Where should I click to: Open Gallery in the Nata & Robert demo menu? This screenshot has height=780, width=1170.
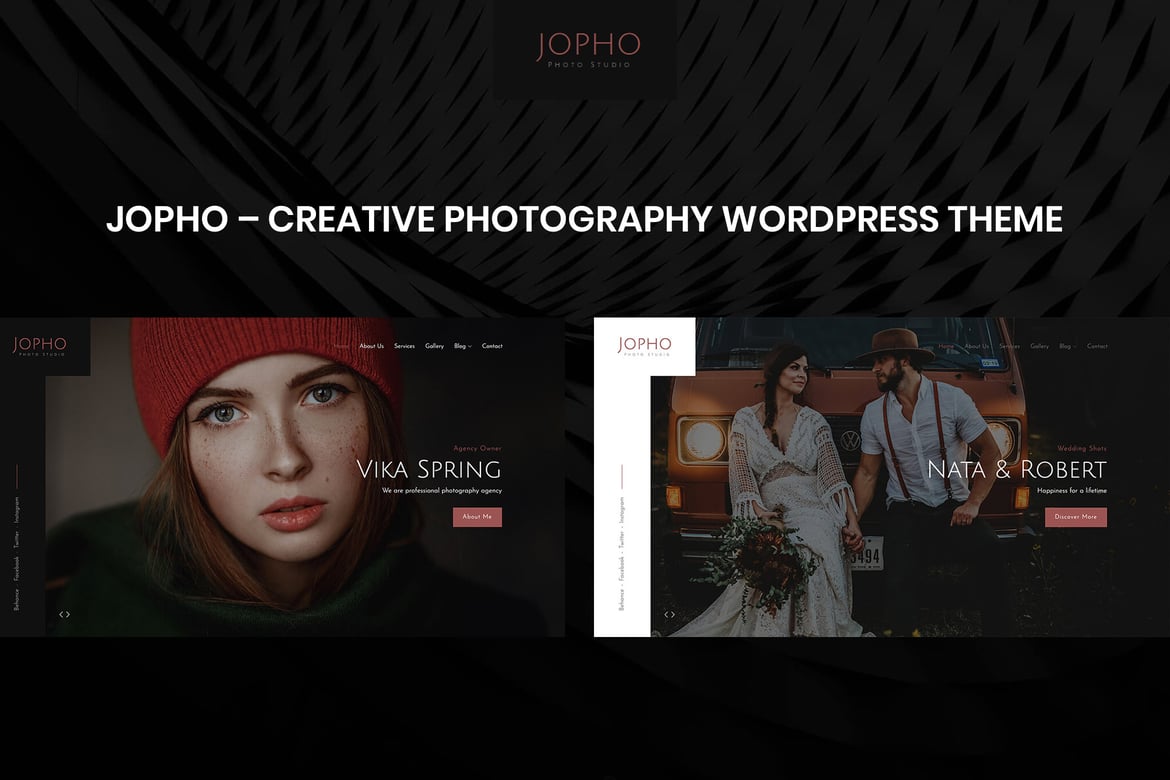tap(1039, 346)
